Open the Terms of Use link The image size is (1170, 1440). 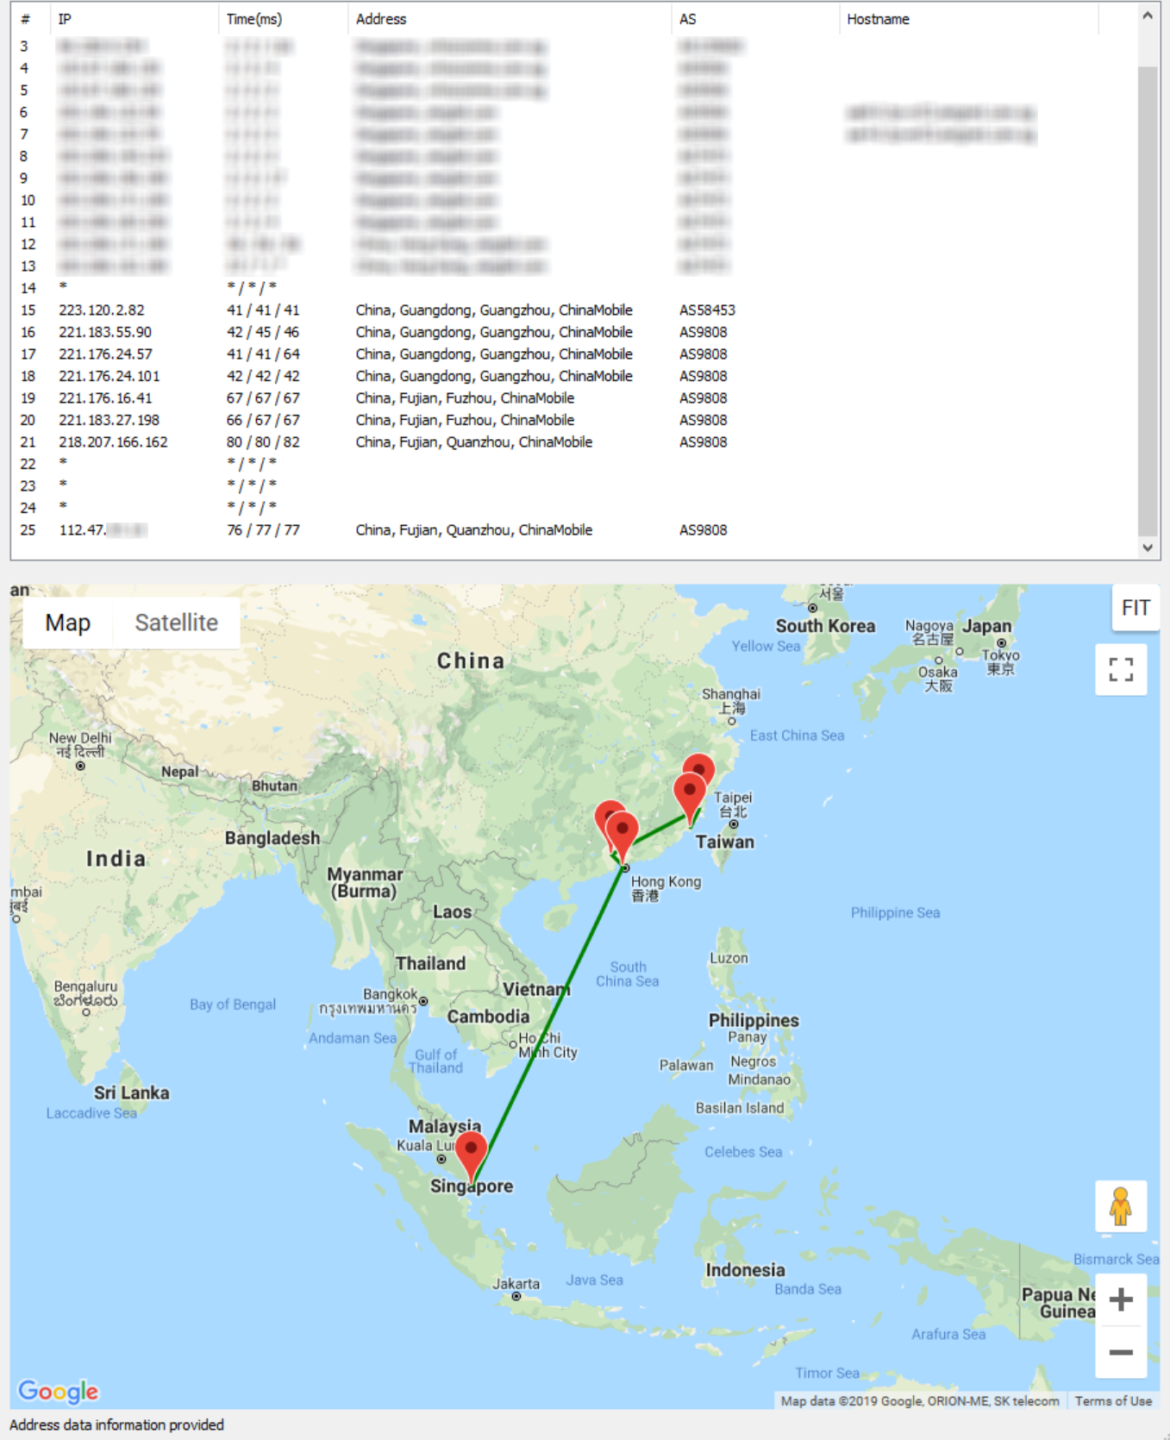(1113, 1401)
